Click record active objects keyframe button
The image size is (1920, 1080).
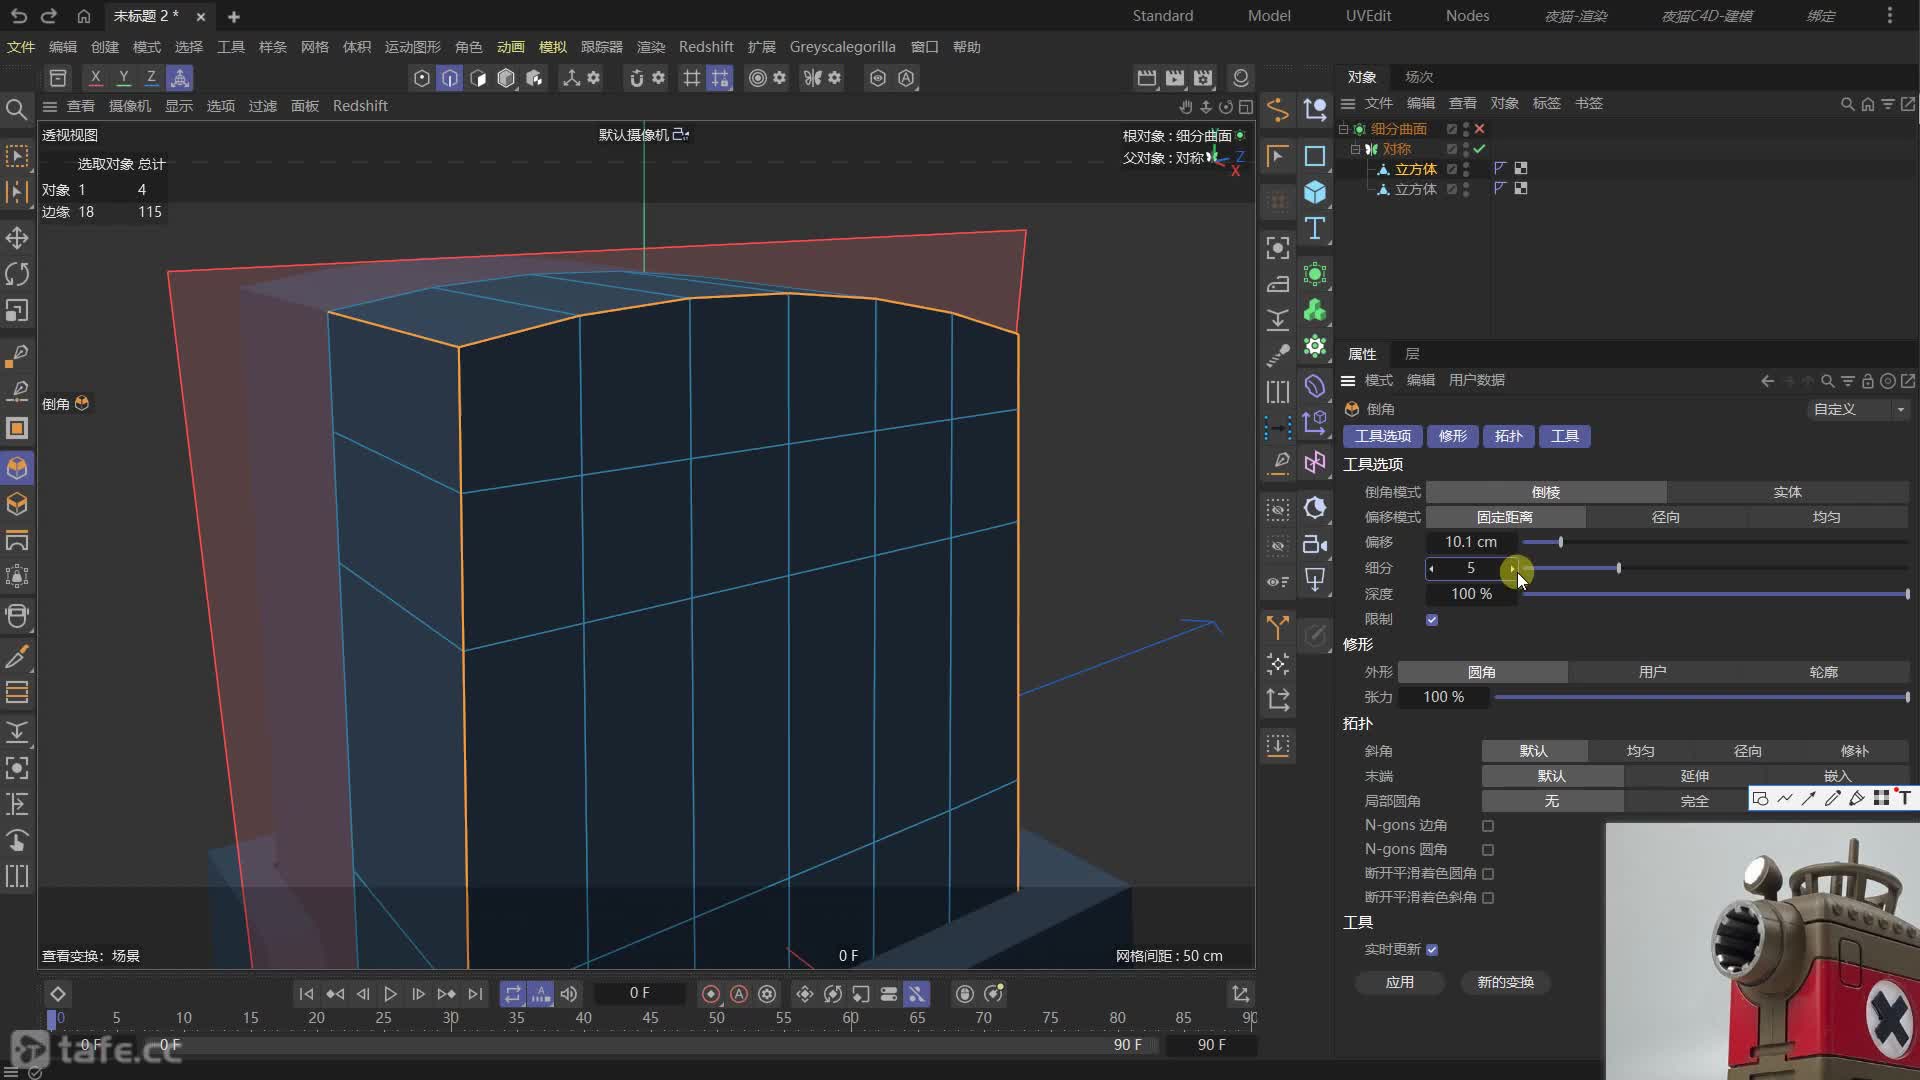(711, 994)
